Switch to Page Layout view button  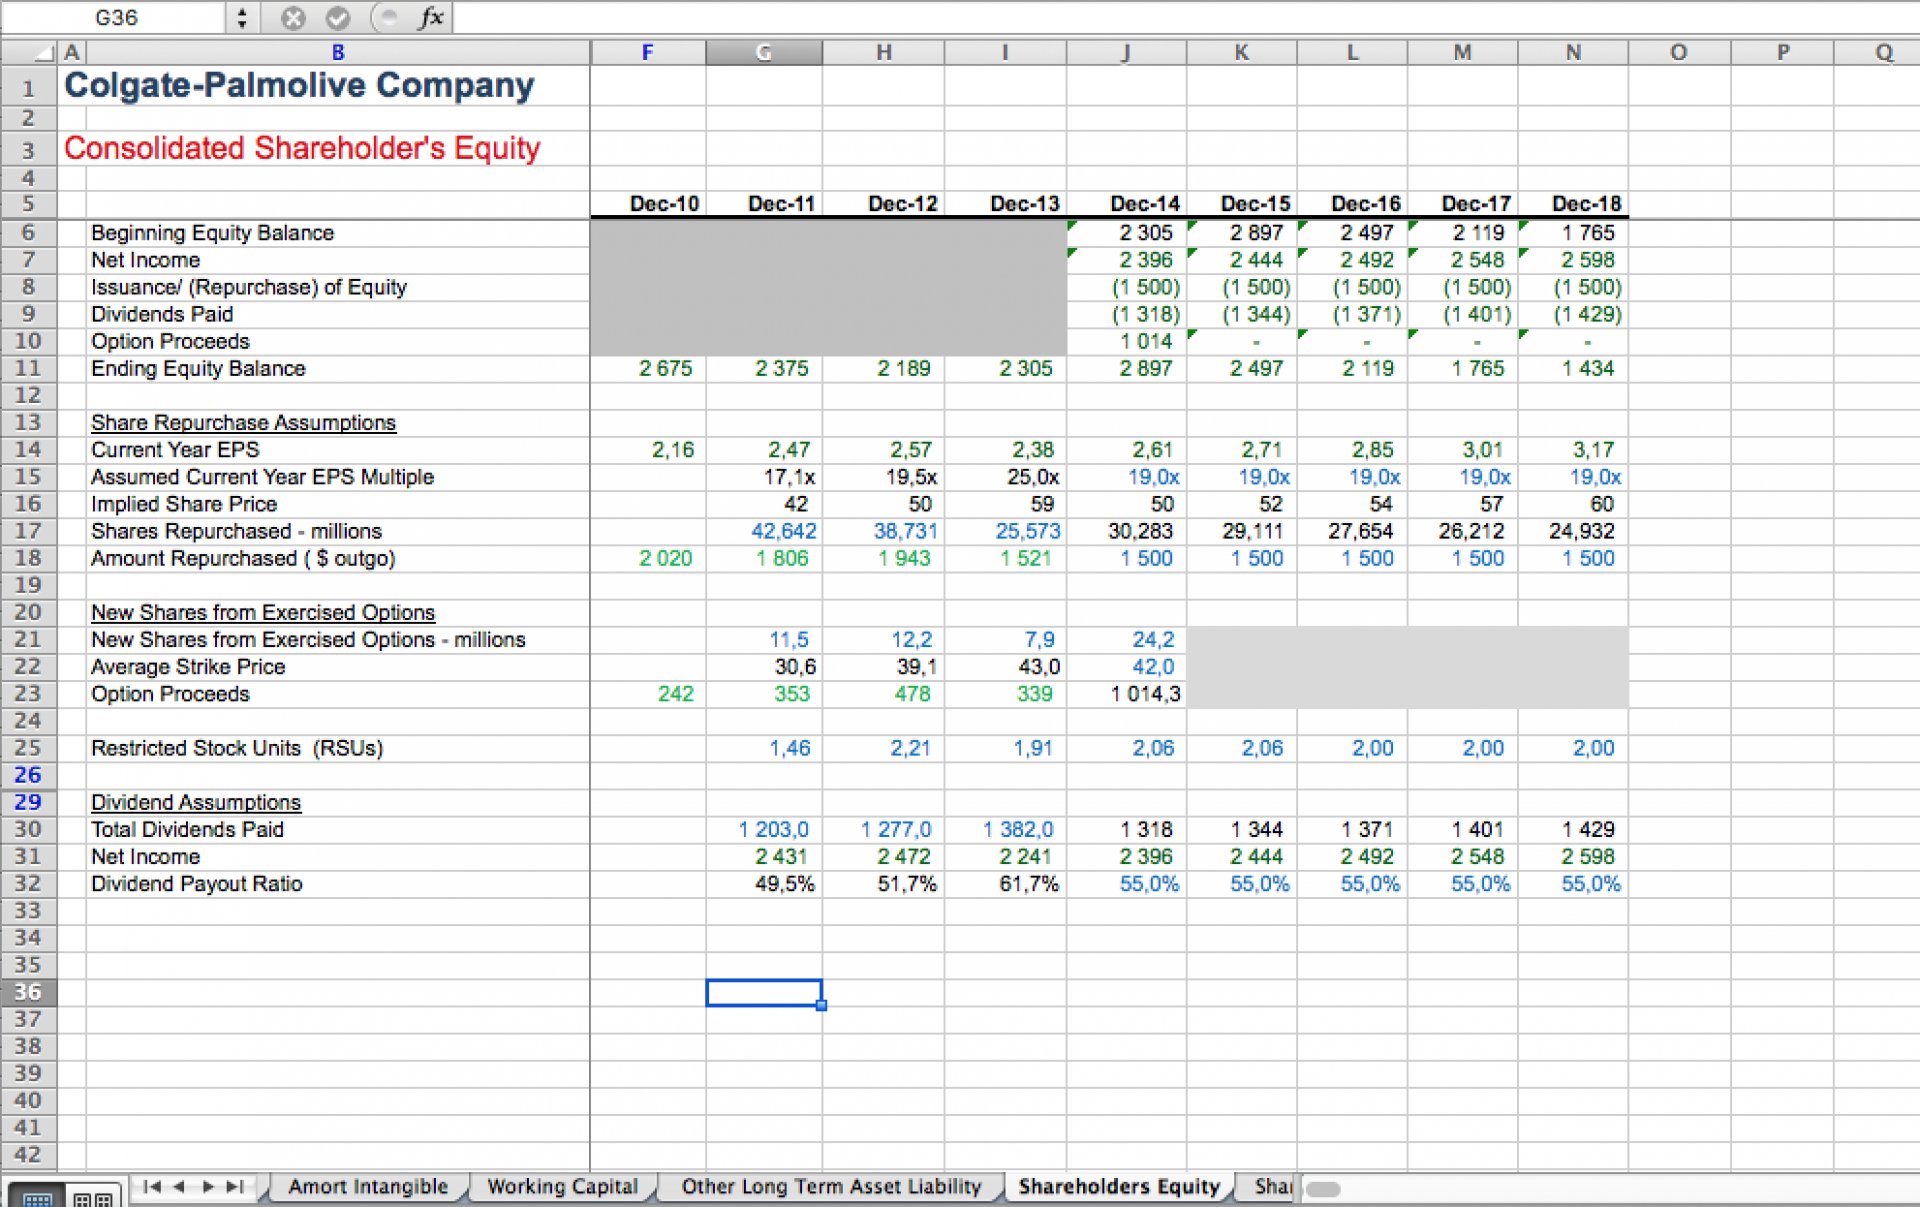pos(93,1197)
